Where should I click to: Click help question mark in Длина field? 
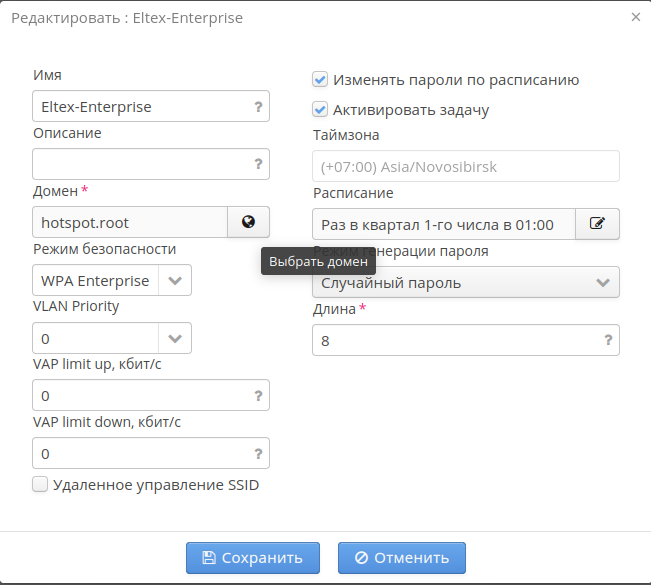608,340
